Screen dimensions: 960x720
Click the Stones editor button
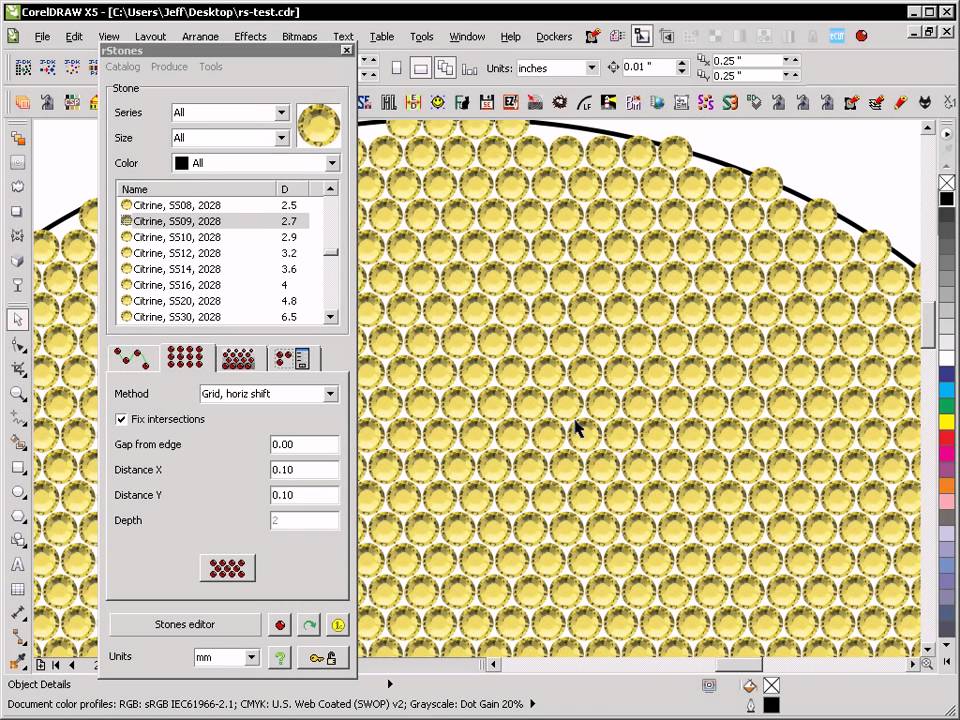[x=185, y=624]
